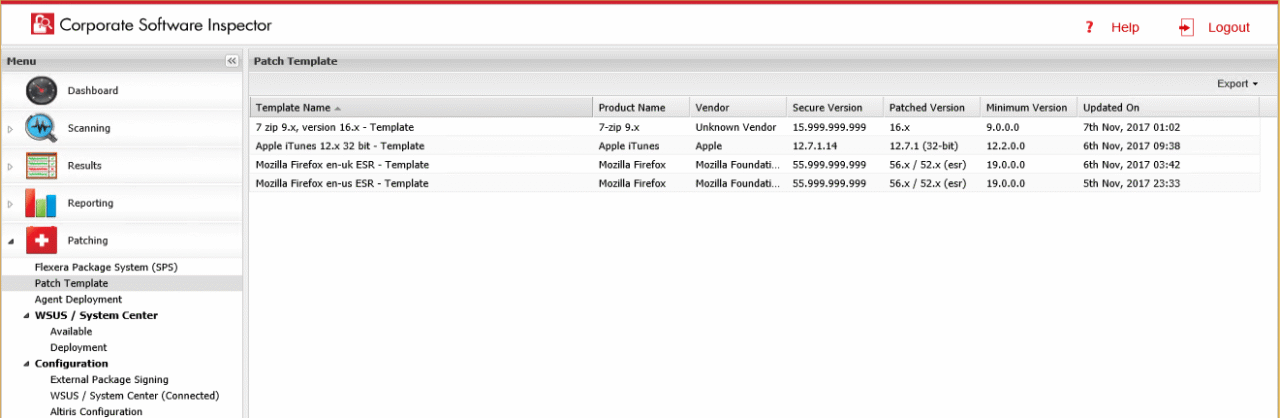Click the Logout door icon
Screen dimensions: 1280x418
point(1186,28)
